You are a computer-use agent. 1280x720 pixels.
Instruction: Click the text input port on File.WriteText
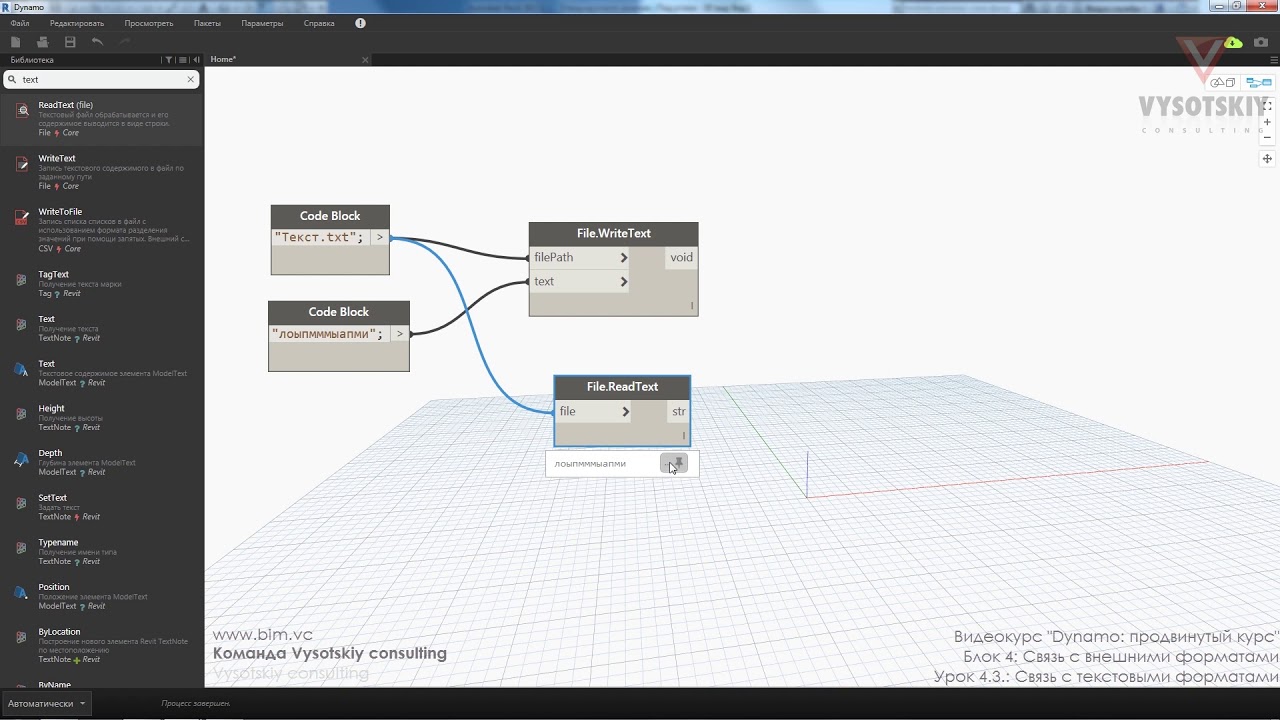(x=580, y=281)
